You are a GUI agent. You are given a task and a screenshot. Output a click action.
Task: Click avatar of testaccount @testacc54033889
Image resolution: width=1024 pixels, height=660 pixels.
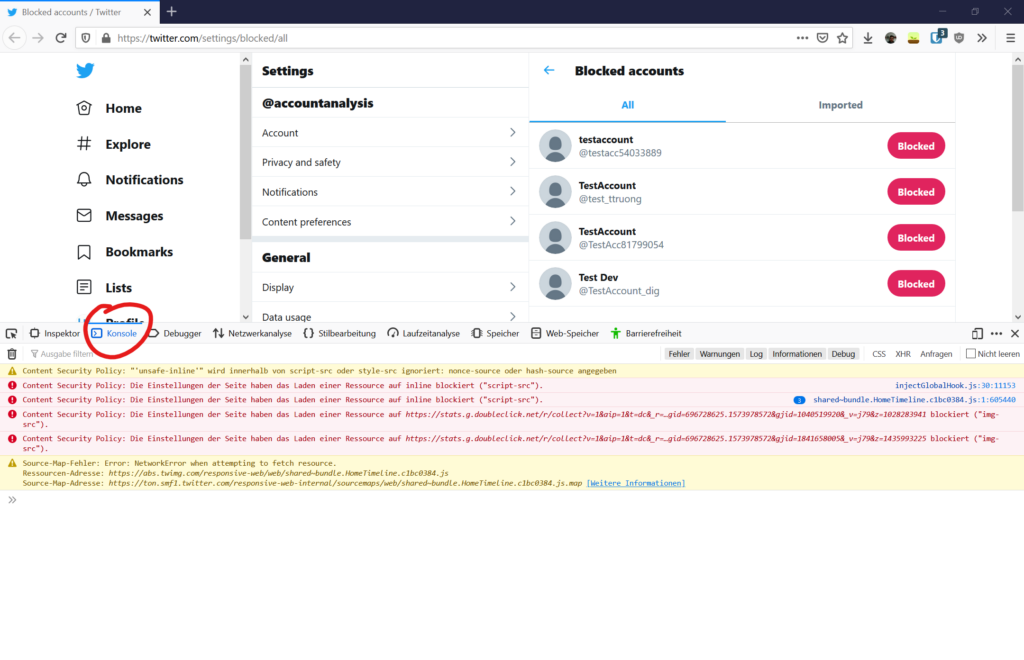(x=555, y=146)
